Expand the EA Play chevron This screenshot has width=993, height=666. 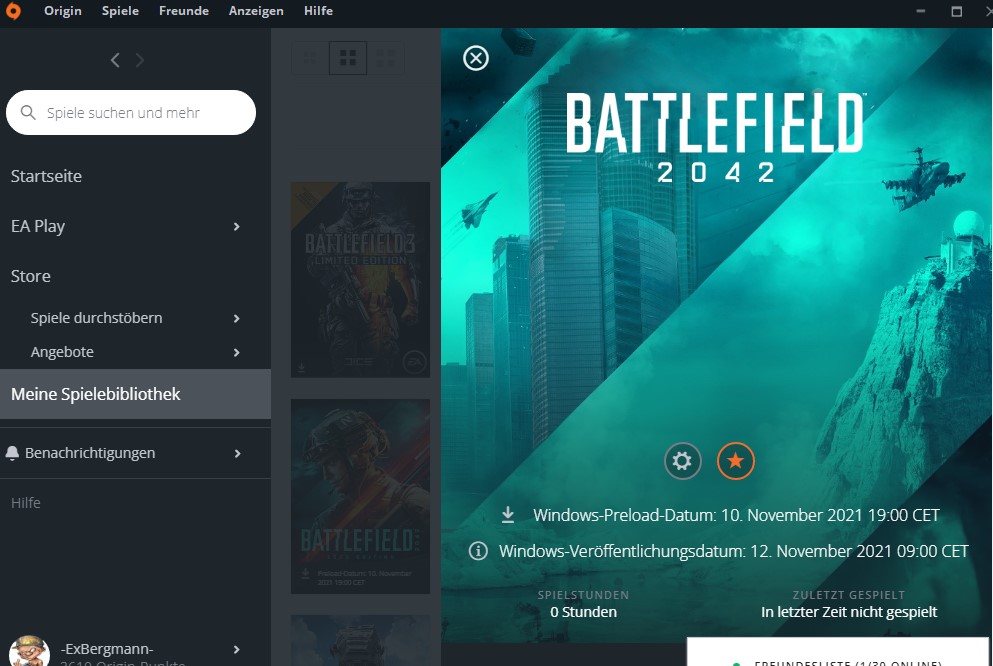[x=237, y=227]
